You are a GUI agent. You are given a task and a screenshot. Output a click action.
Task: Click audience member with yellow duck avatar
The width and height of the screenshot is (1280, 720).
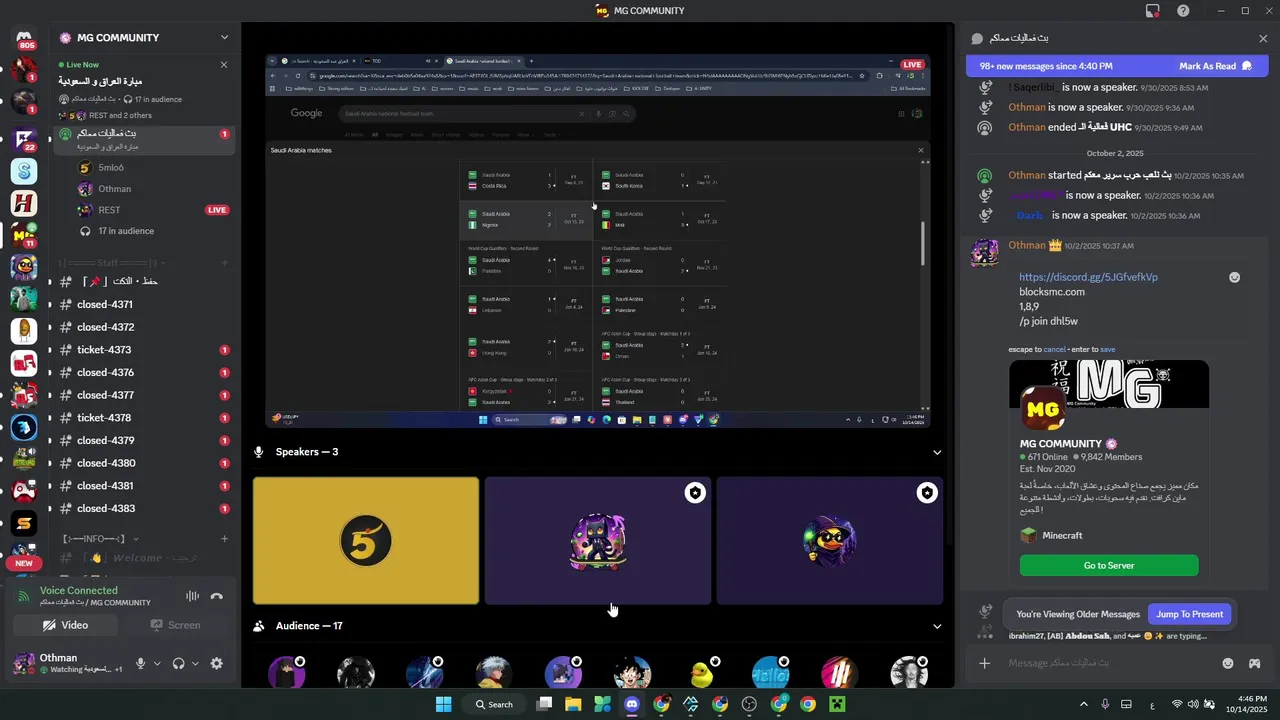coord(701,673)
